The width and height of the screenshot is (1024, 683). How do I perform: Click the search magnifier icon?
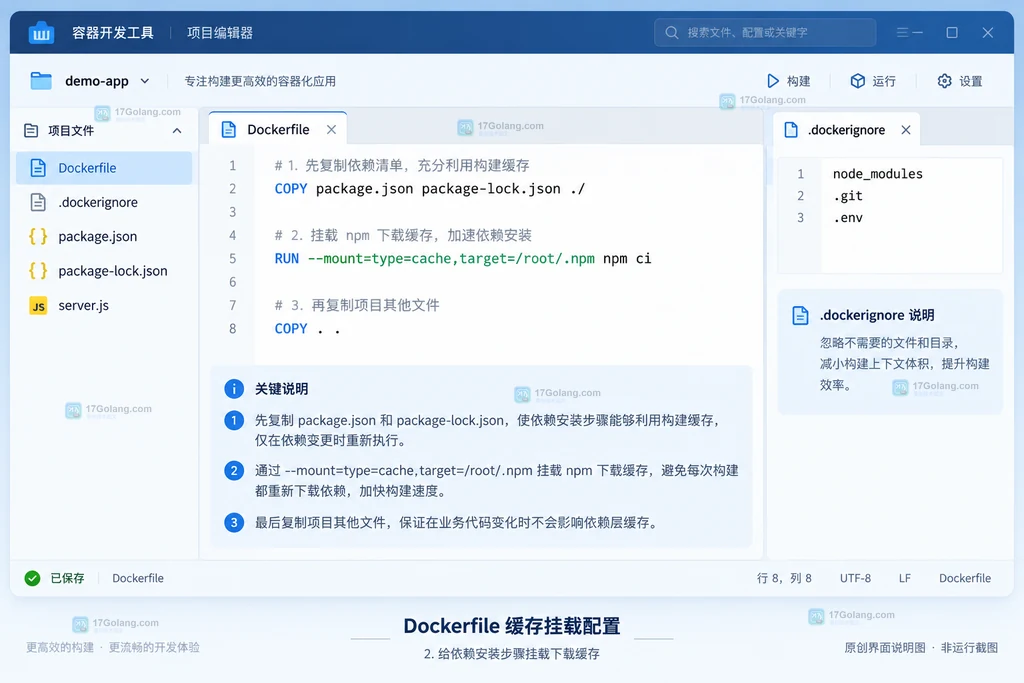[x=671, y=32]
